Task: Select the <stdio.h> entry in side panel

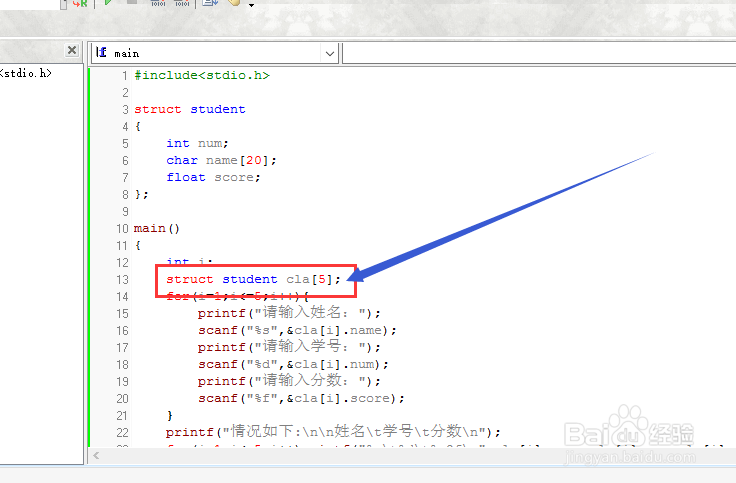Action: coord(26,73)
